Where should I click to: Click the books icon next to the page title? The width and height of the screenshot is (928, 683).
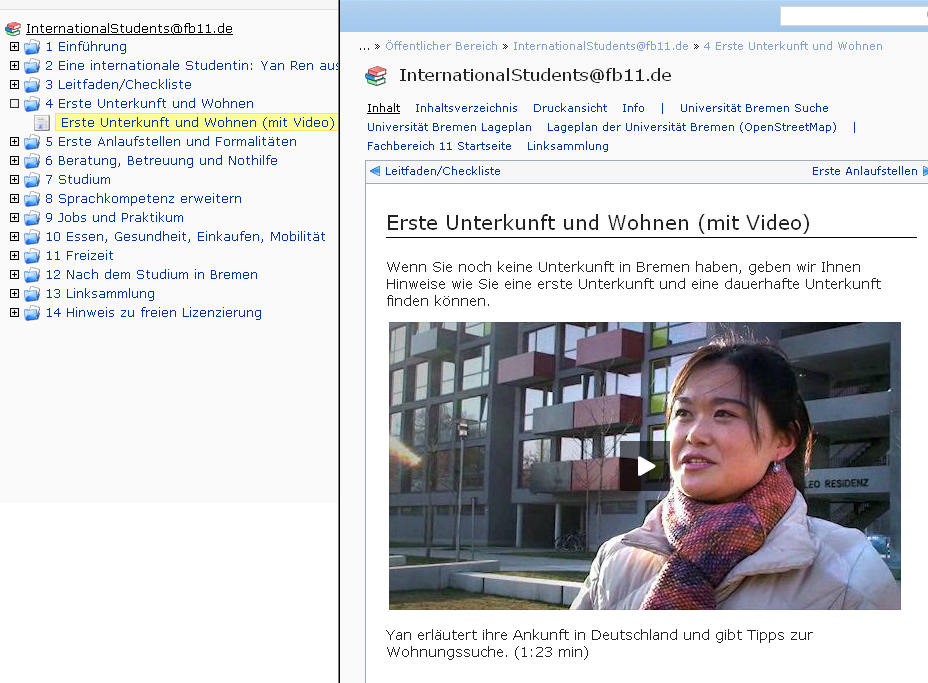click(x=376, y=76)
